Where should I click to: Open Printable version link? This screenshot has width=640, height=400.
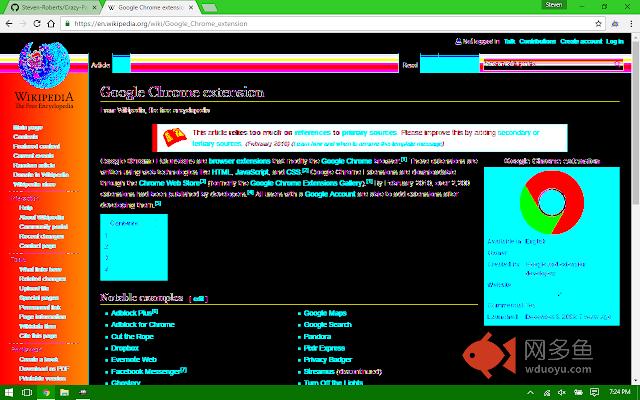click(x=42, y=378)
